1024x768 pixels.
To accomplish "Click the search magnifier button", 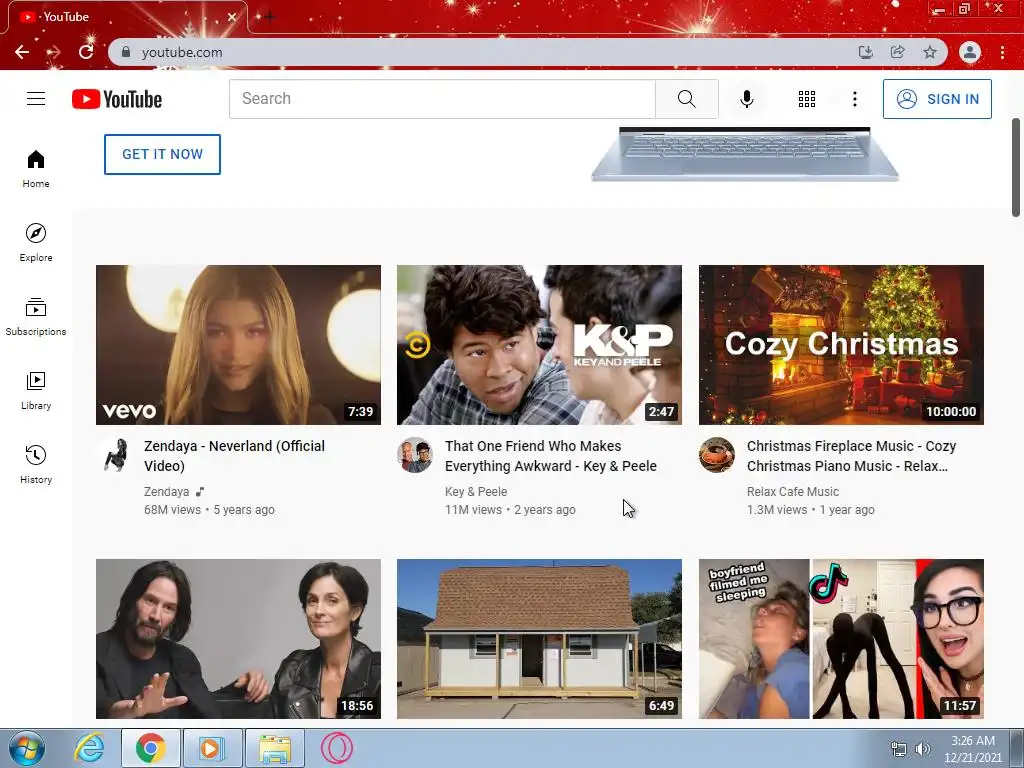I will 686,99.
